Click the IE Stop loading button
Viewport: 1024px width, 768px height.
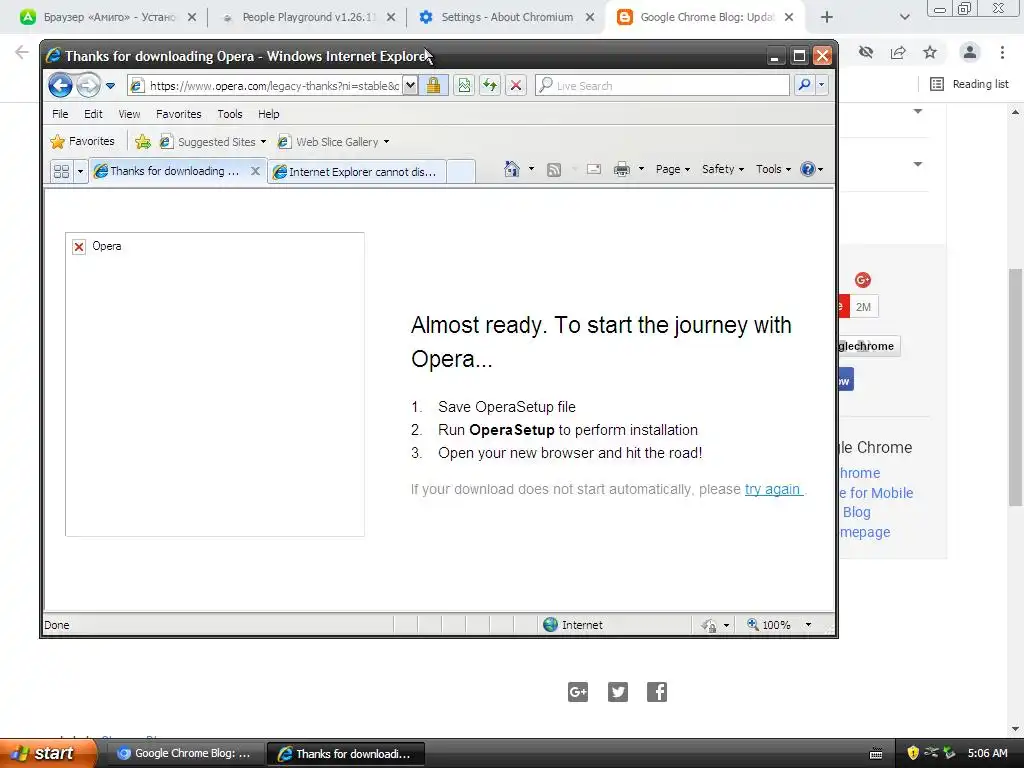coord(516,86)
